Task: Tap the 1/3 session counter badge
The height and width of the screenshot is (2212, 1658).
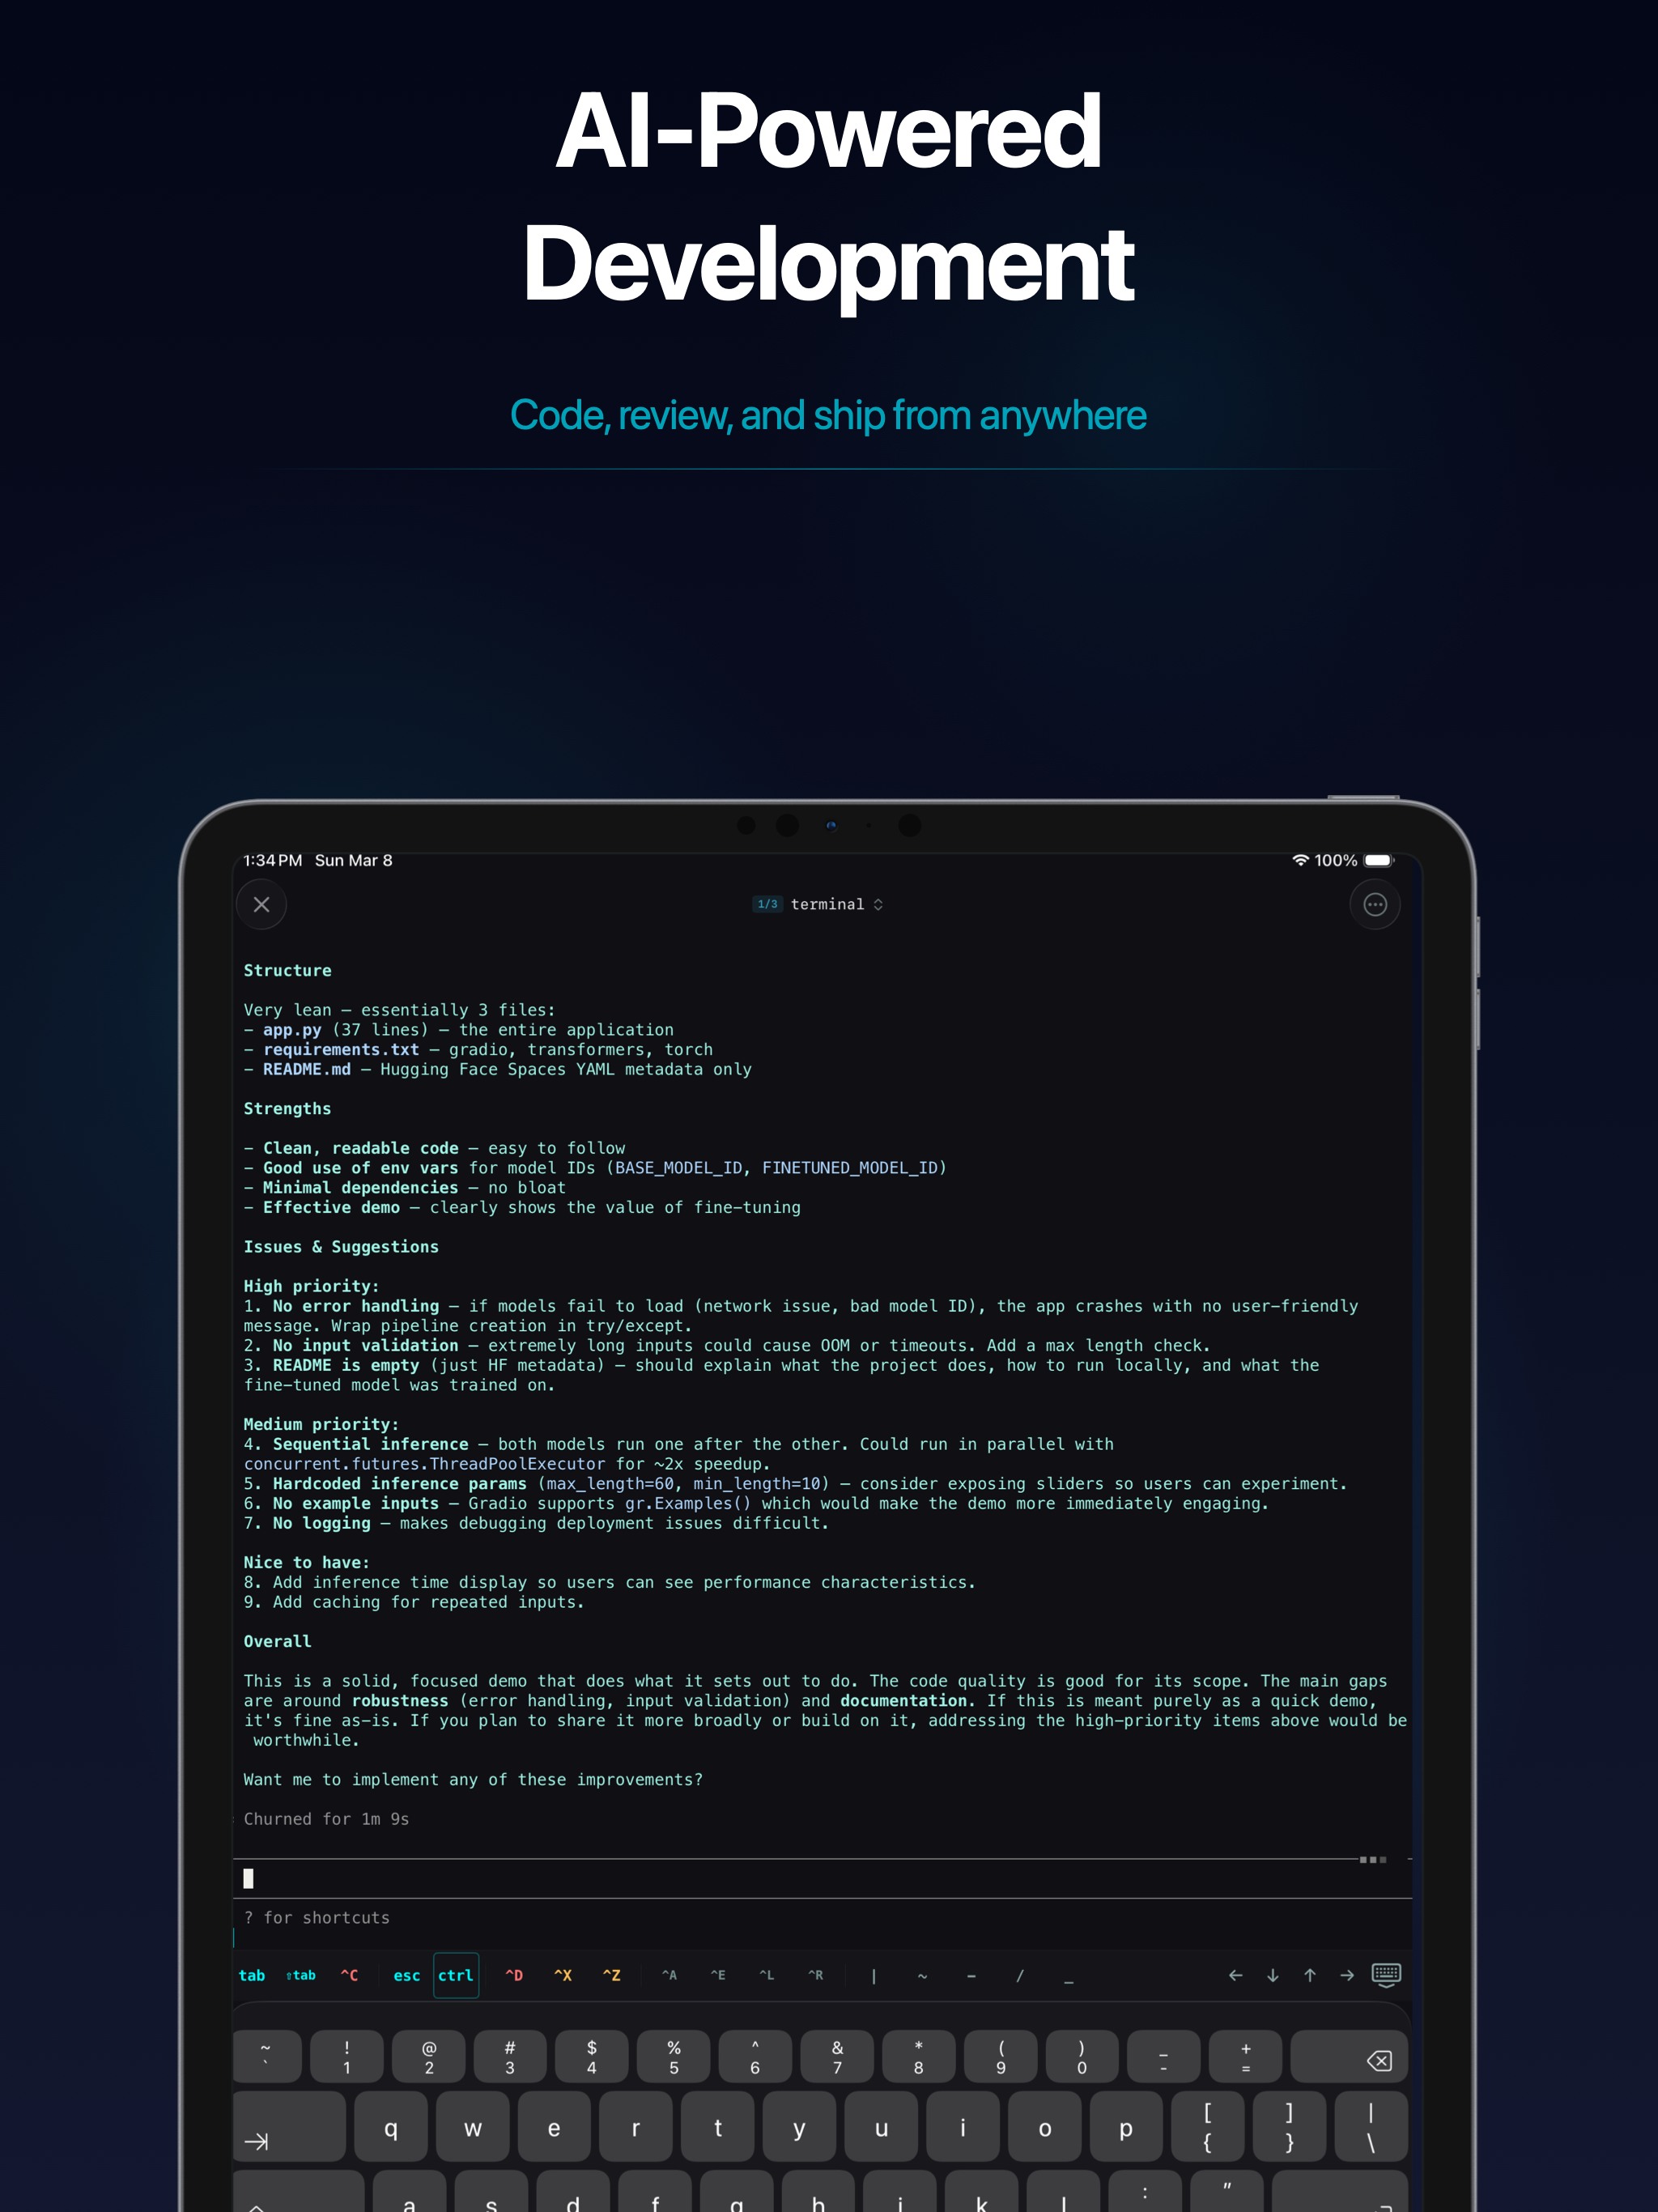Action: pyautogui.click(x=767, y=904)
